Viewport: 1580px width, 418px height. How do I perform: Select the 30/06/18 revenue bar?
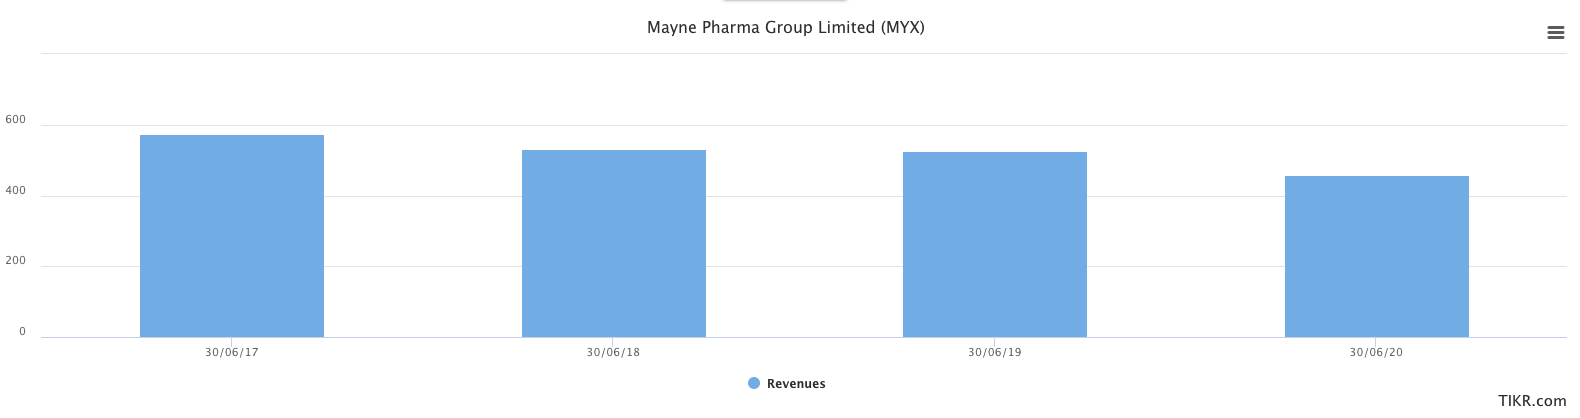(614, 243)
